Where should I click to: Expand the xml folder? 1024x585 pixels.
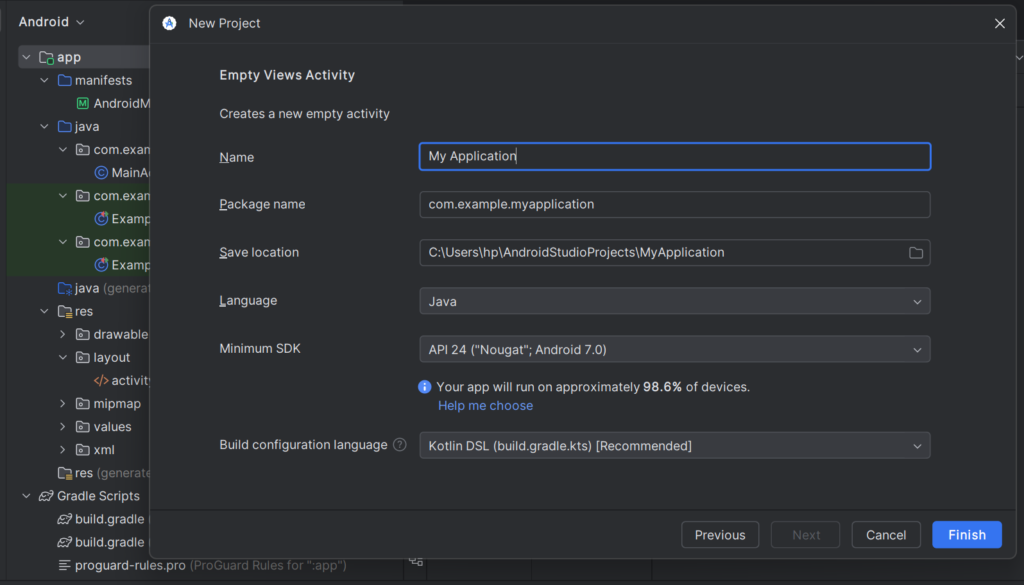(x=63, y=450)
